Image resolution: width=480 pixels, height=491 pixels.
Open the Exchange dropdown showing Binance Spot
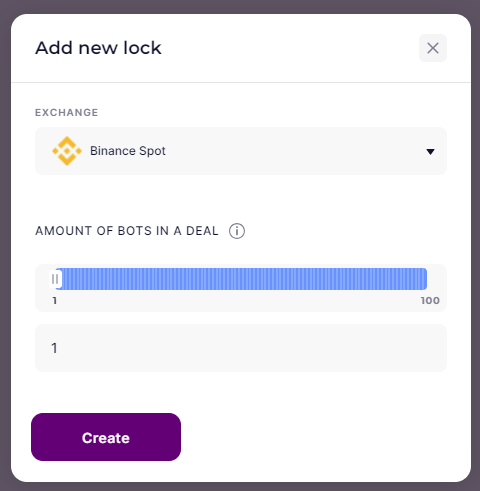point(241,151)
